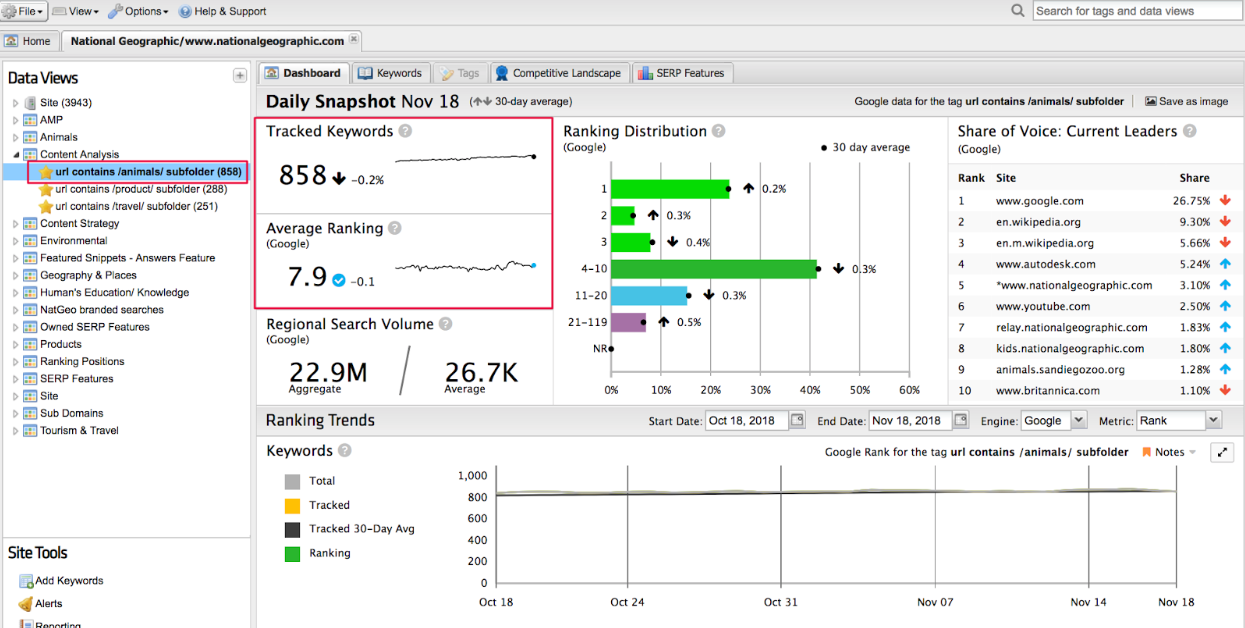Click the add data view plus icon
The height and width of the screenshot is (628, 1245).
click(240, 76)
